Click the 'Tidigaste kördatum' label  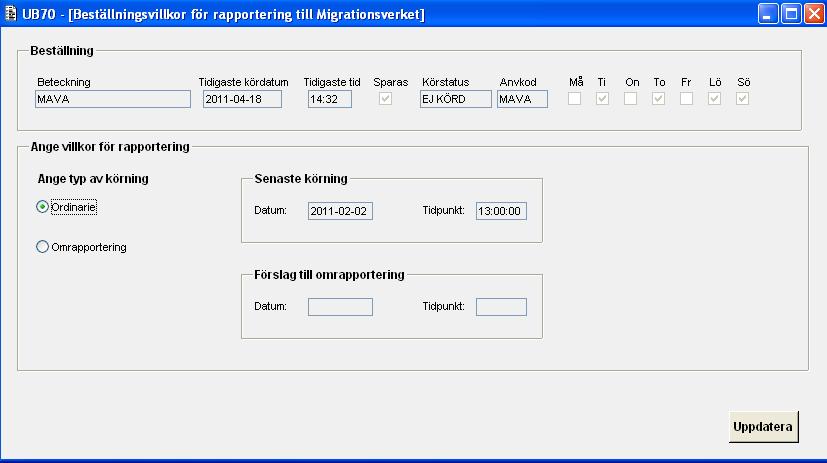click(x=243, y=82)
